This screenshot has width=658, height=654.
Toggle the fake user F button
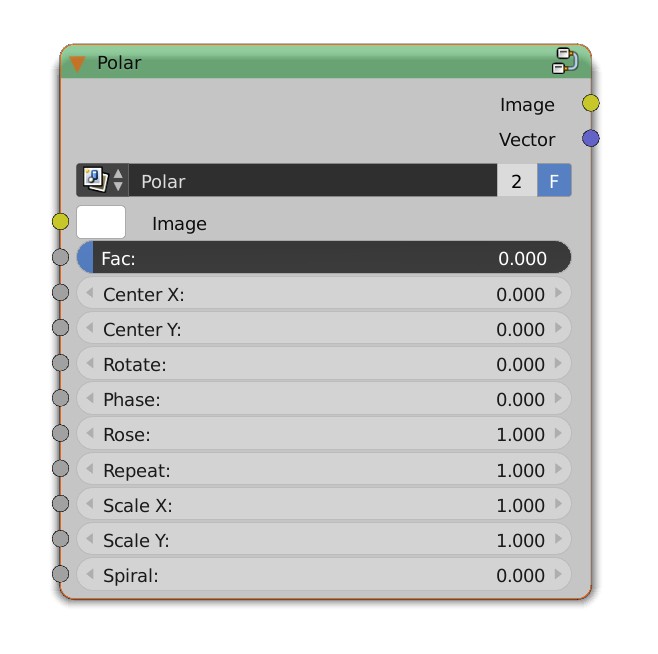pos(554,181)
